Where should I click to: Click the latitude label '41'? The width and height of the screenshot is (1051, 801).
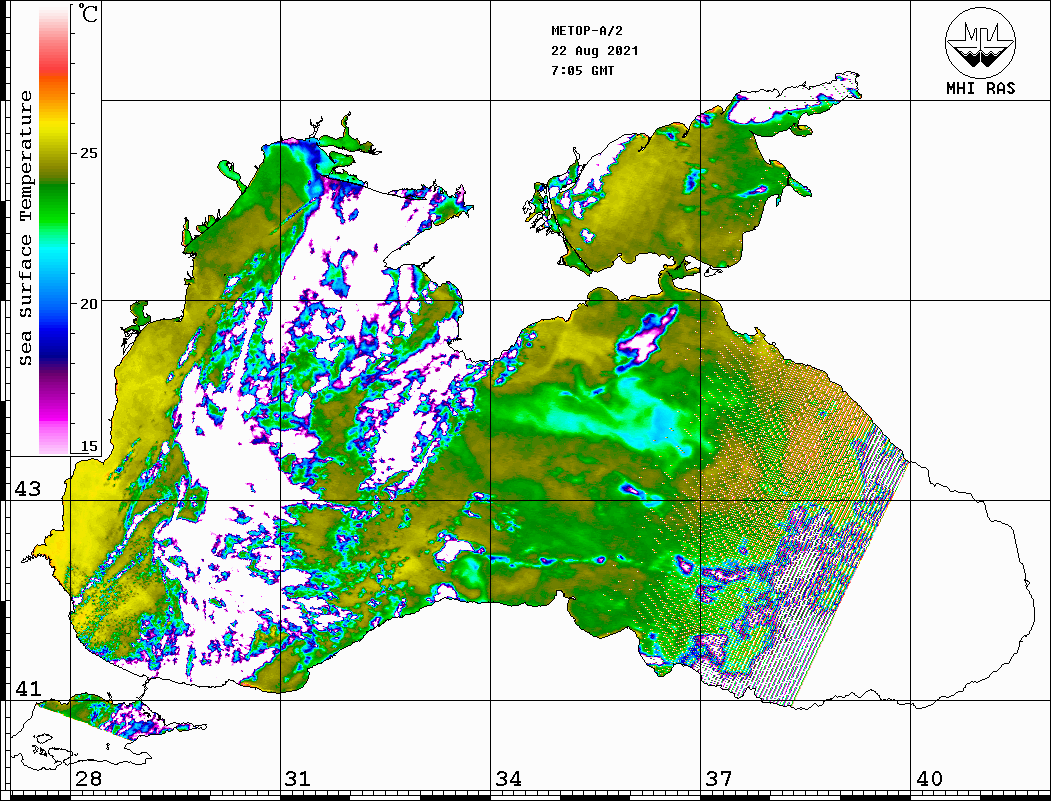point(28,688)
